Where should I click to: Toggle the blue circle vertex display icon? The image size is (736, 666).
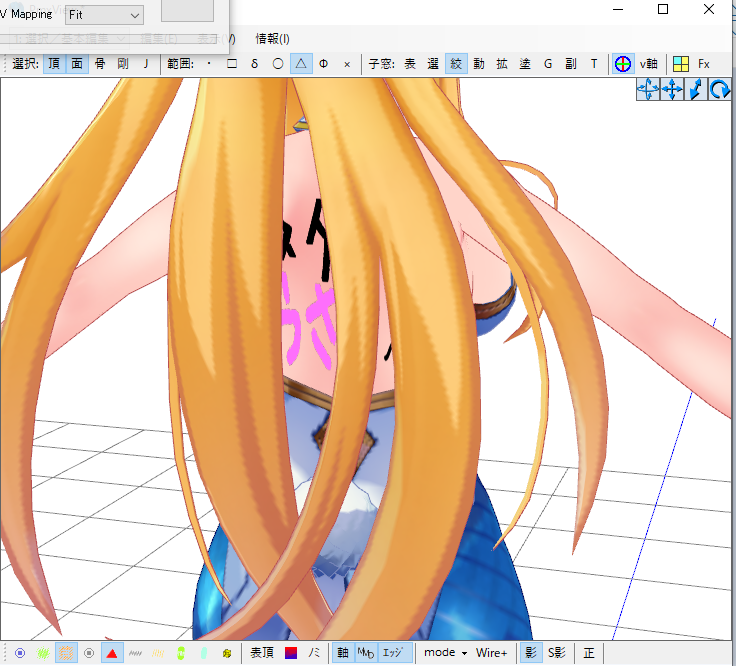tap(20, 653)
